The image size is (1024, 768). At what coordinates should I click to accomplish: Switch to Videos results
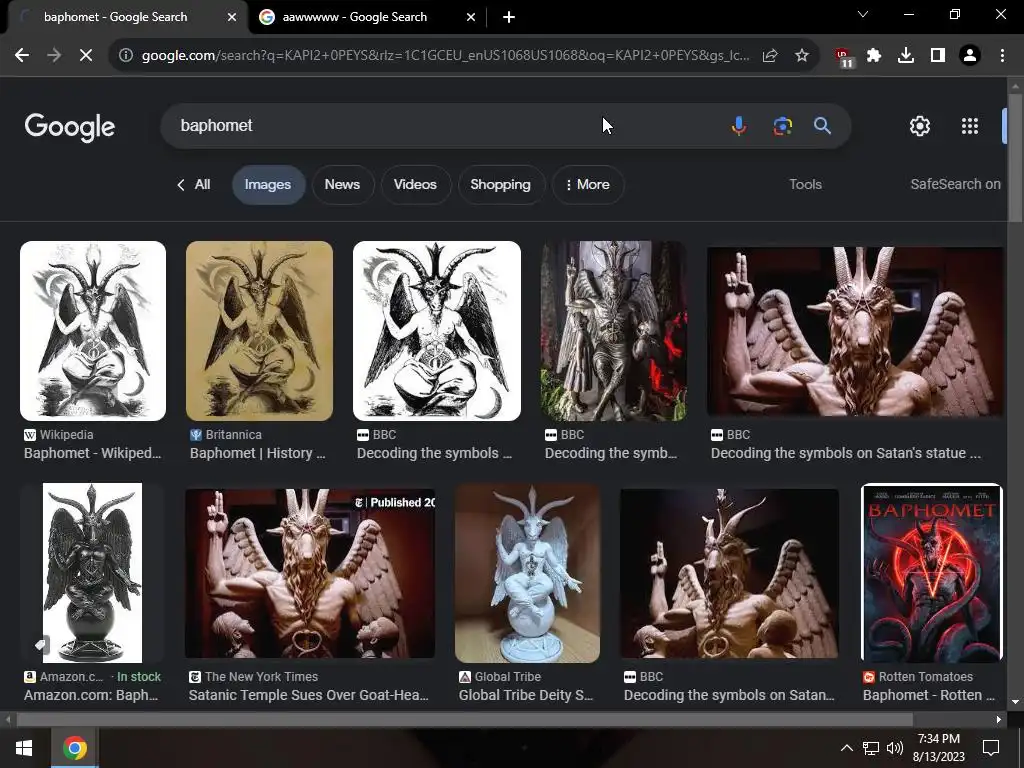click(x=415, y=185)
